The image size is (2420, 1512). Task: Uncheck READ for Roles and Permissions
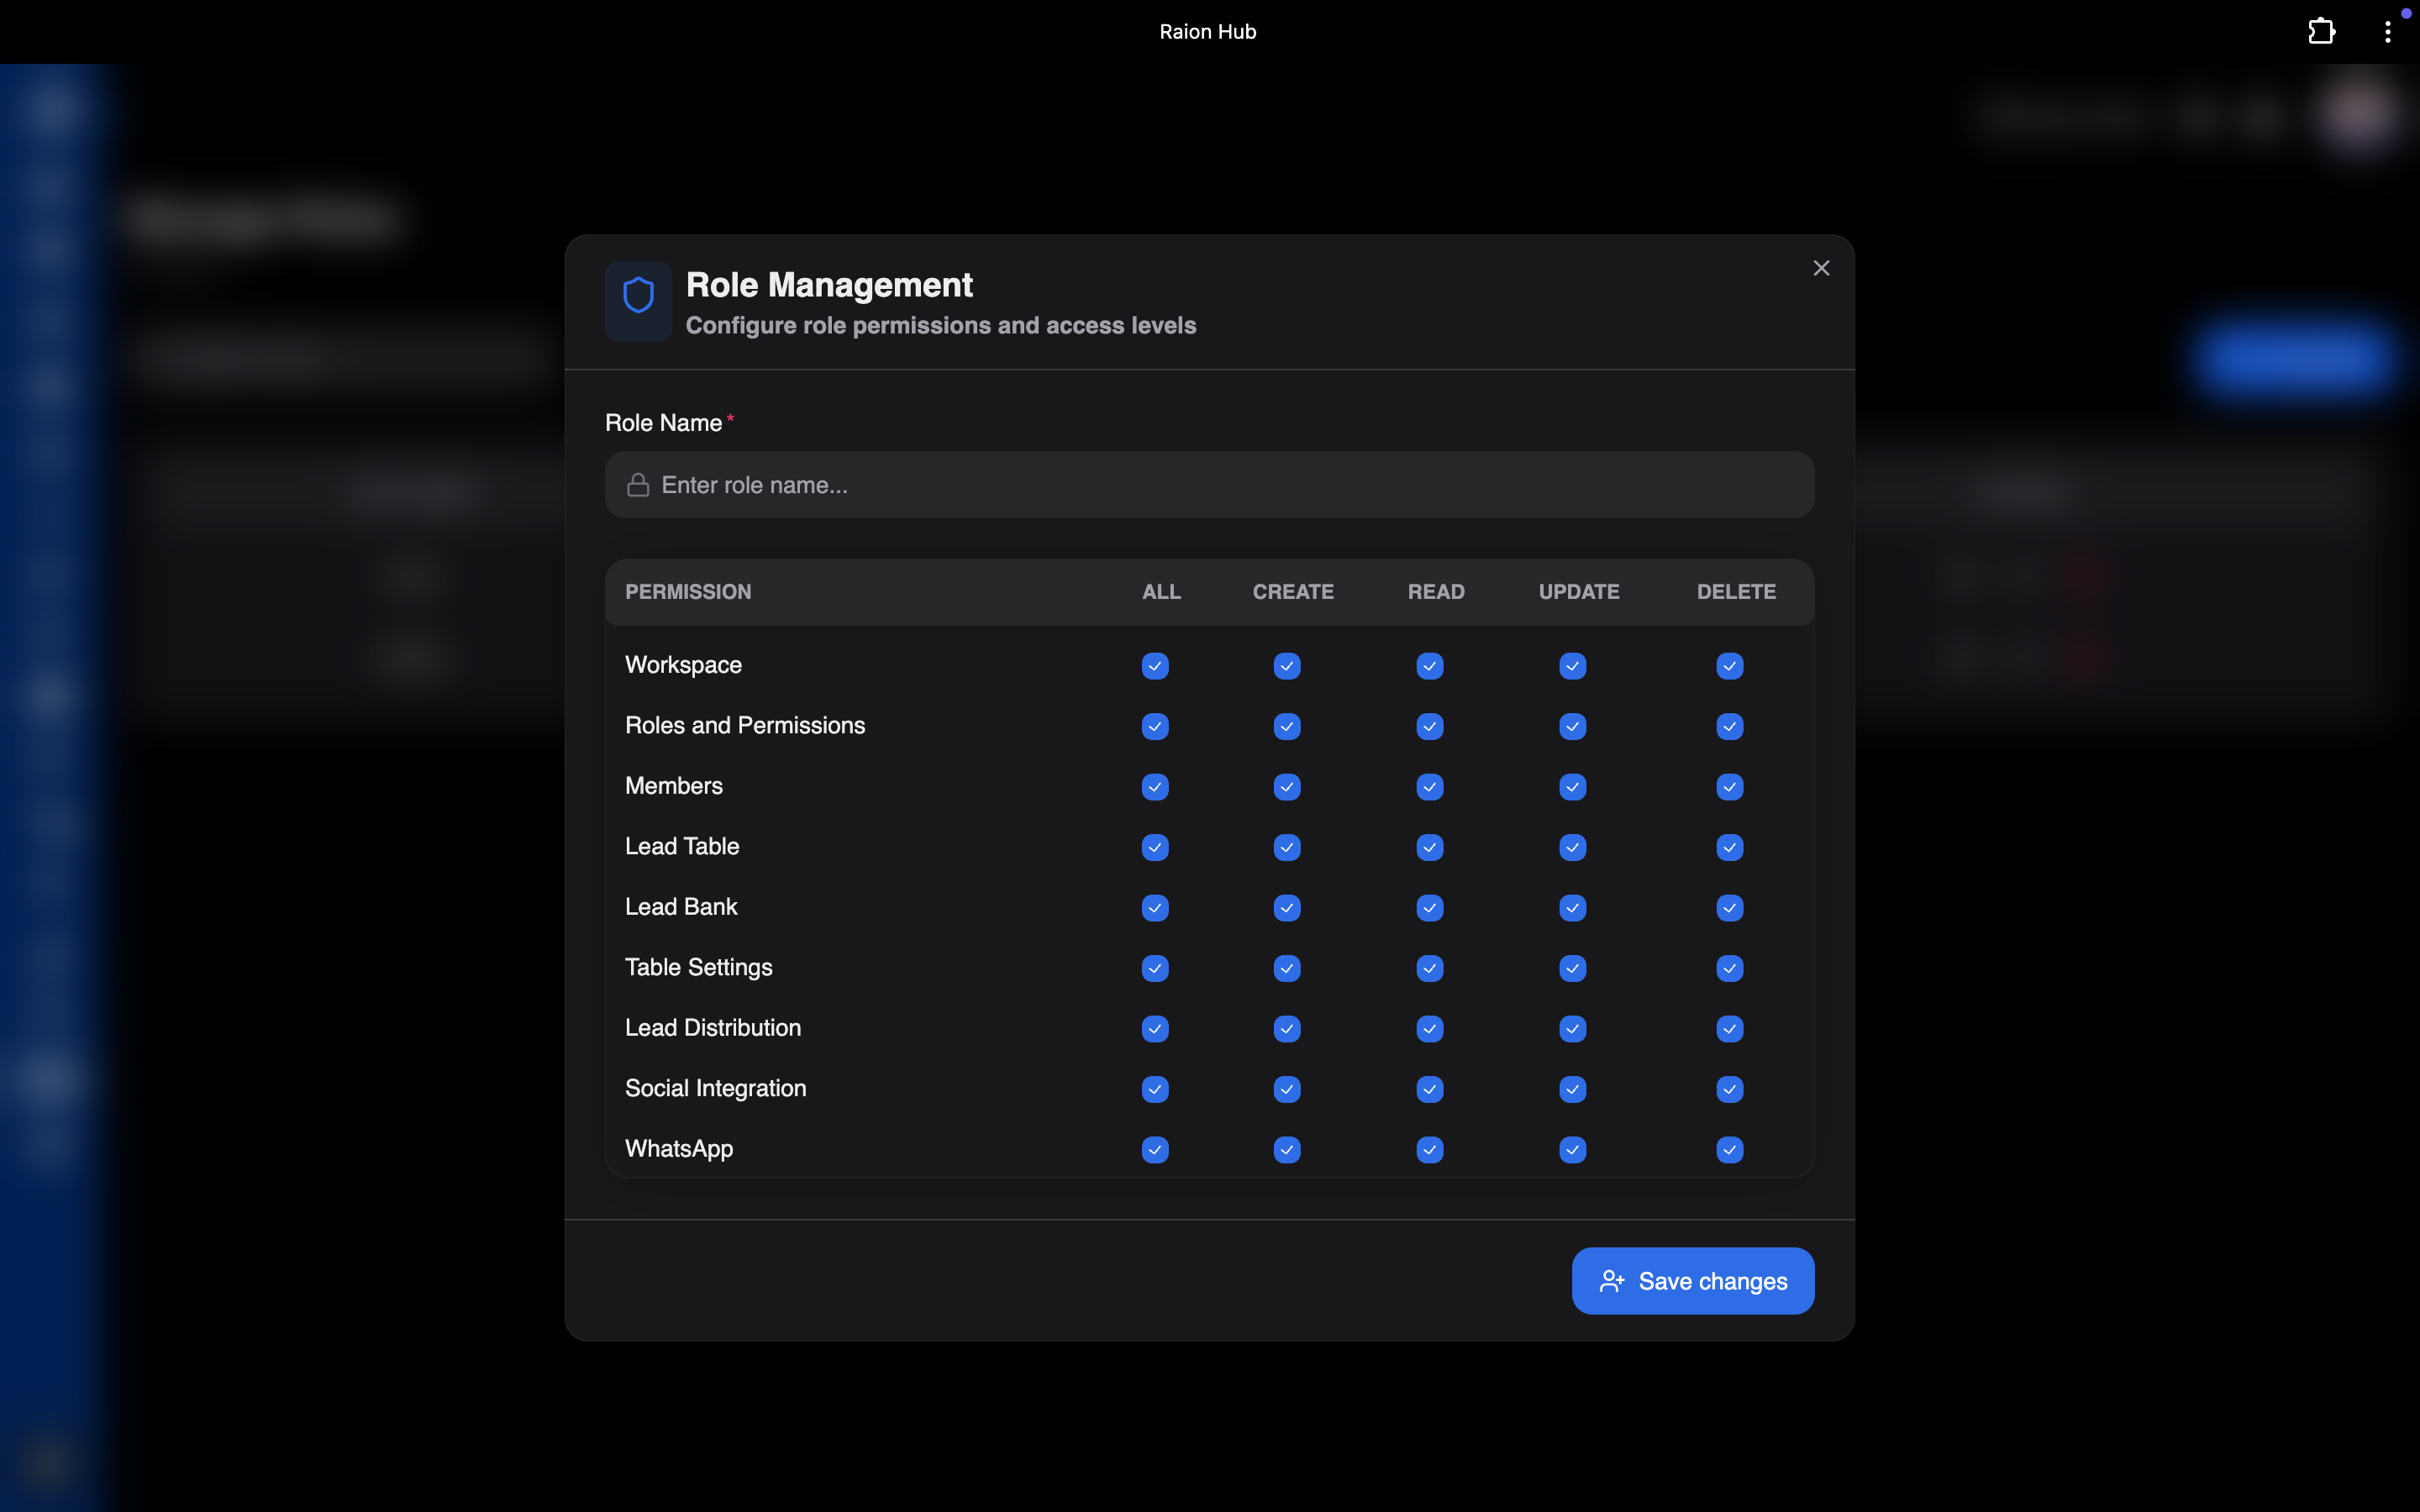[x=1430, y=726]
